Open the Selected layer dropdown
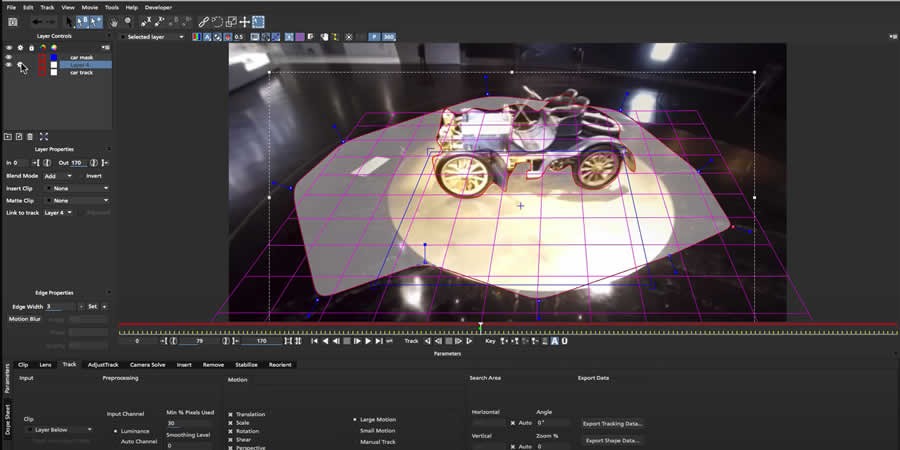Image resolution: width=900 pixels, height=450 pixels. (154, 37)
